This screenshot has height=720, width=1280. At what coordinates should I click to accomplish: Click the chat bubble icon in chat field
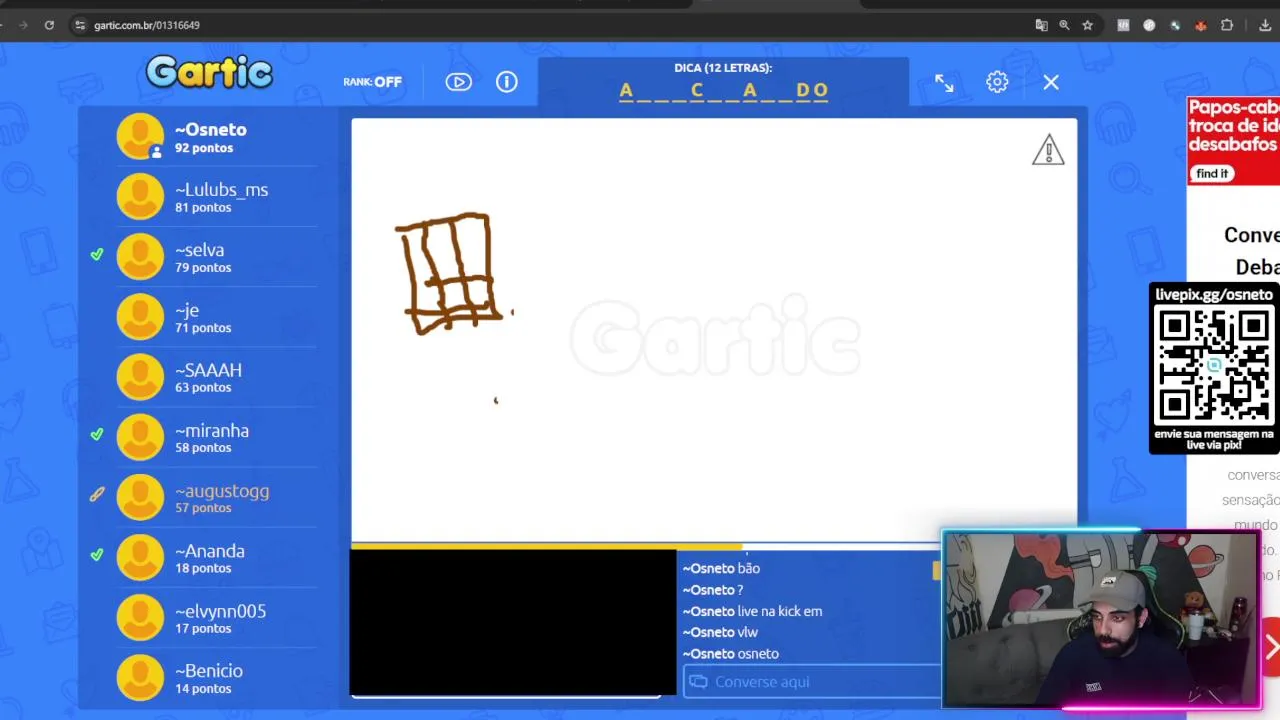(x=698, y=682)
